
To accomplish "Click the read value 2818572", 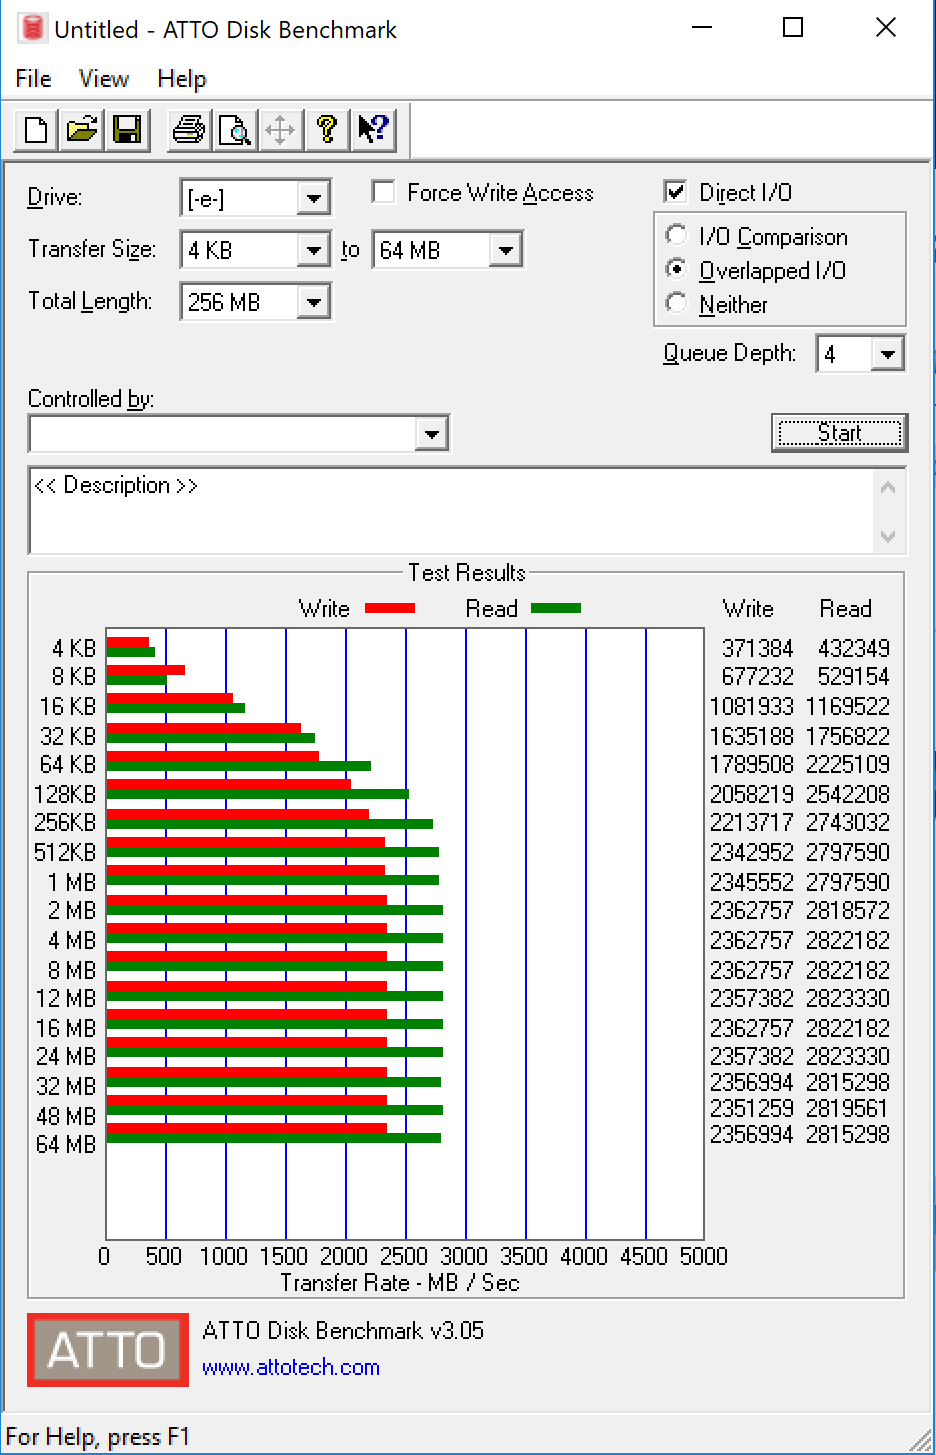I will tap(848, 910).
